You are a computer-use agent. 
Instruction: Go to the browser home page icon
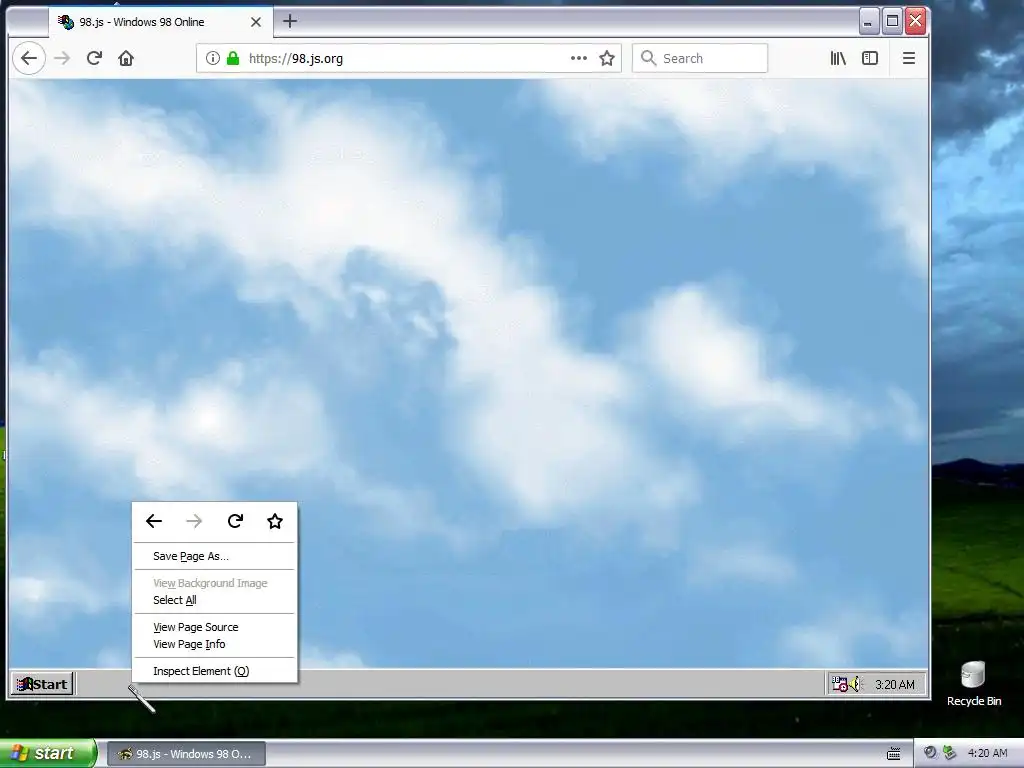coord(126,58)
